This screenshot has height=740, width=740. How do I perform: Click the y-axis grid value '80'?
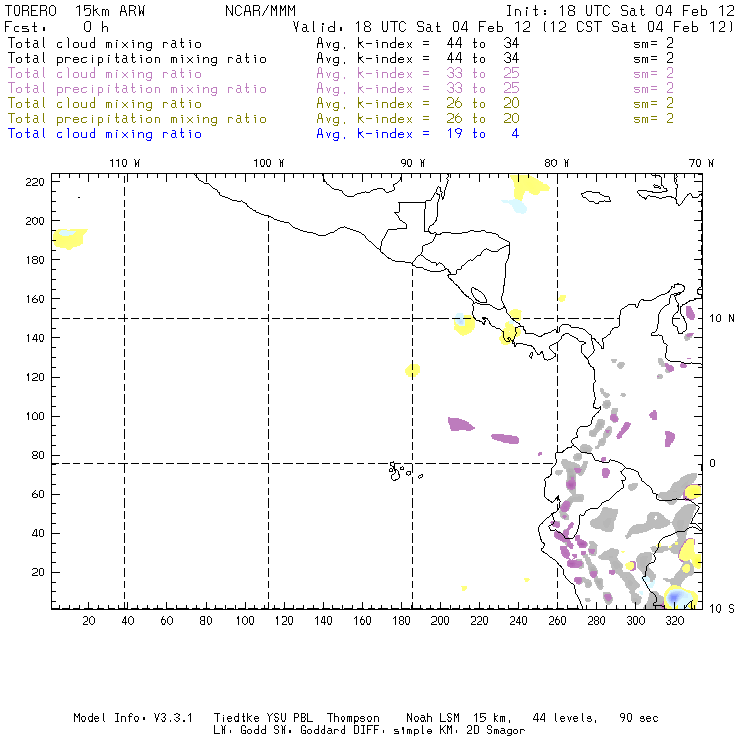click(38, 455)
